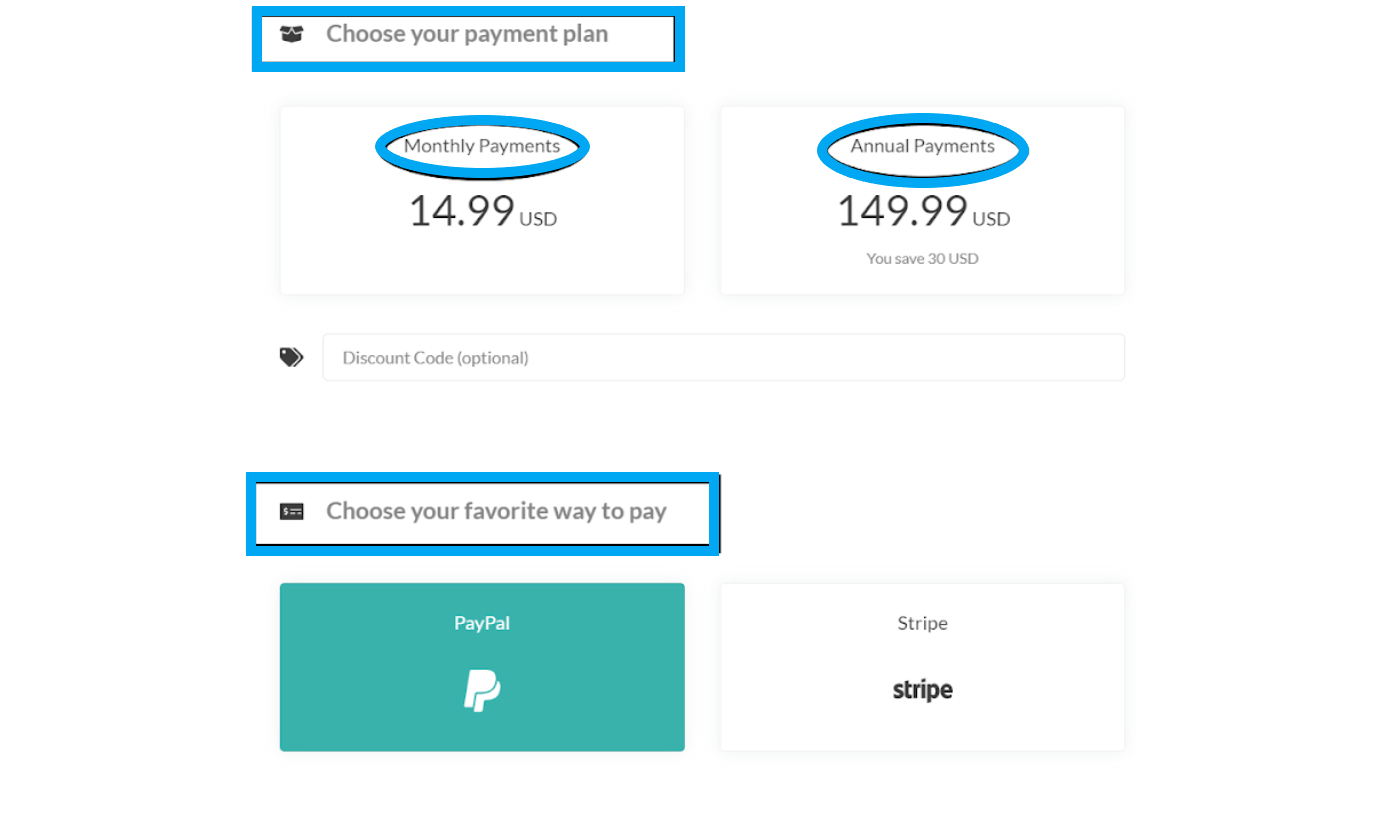The image size is (1373, 822).
Task: Click the white PayPal logo icon
Action: pyautogui.click(x=482, y=691)
